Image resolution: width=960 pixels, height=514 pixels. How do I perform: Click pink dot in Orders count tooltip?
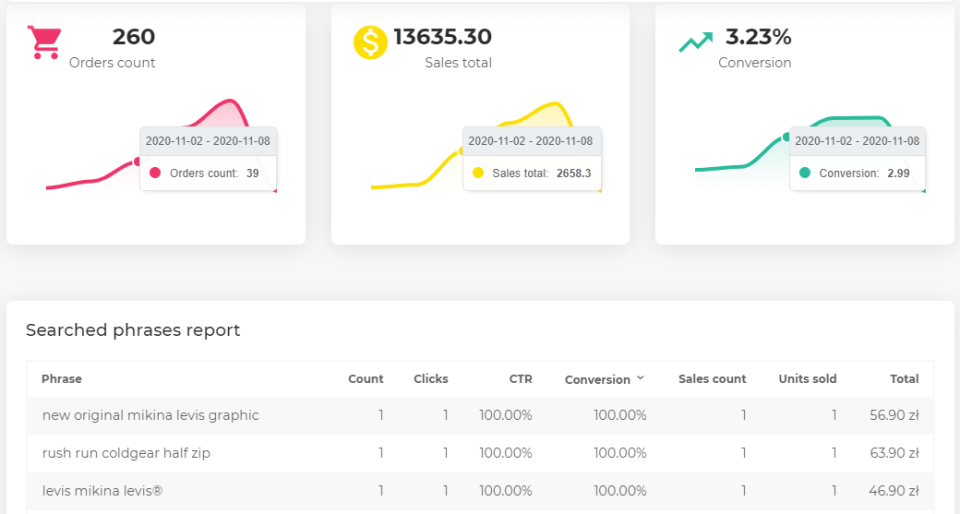coord(155,173)
